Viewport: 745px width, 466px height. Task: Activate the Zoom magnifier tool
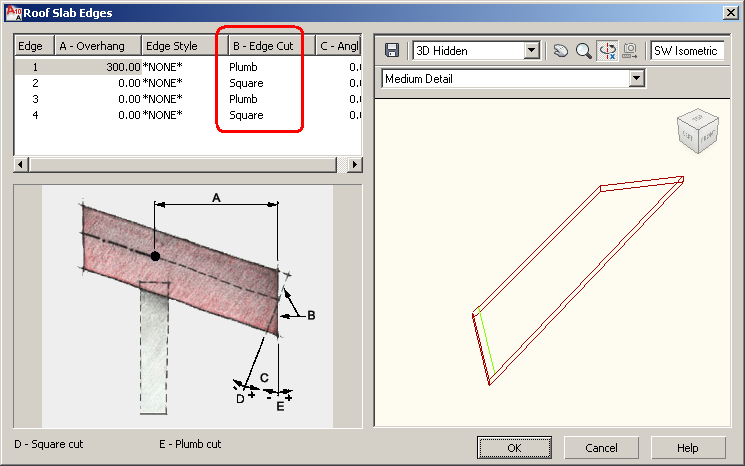[x=583, y=50]
